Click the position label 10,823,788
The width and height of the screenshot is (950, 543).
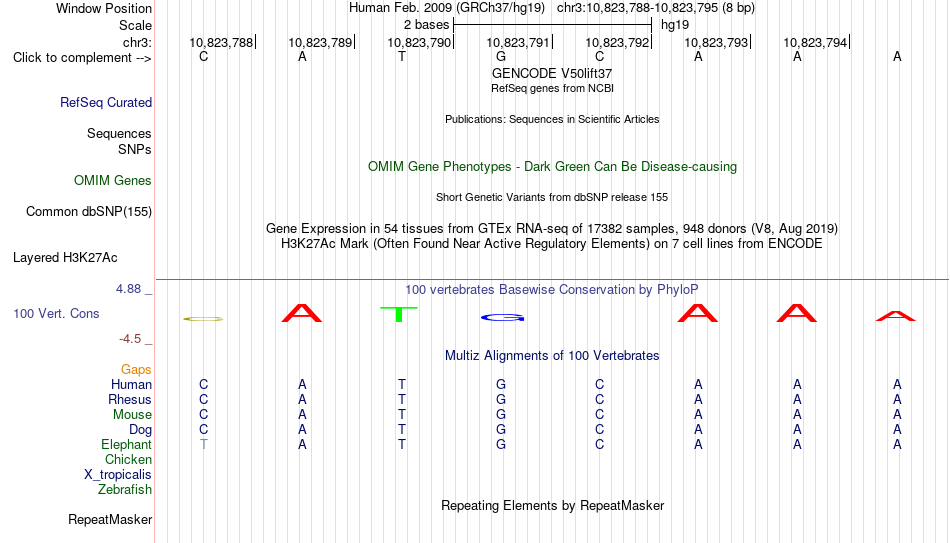pos(221,42)
